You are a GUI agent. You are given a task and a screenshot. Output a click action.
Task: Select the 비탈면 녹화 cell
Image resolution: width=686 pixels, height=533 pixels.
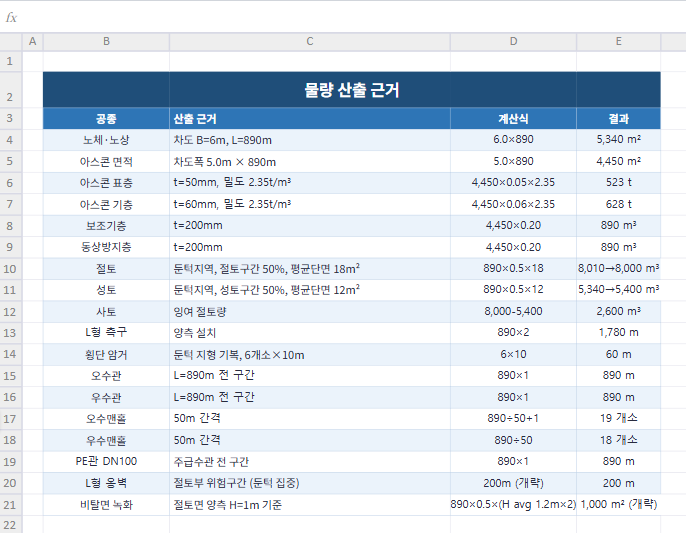[106, 505]
